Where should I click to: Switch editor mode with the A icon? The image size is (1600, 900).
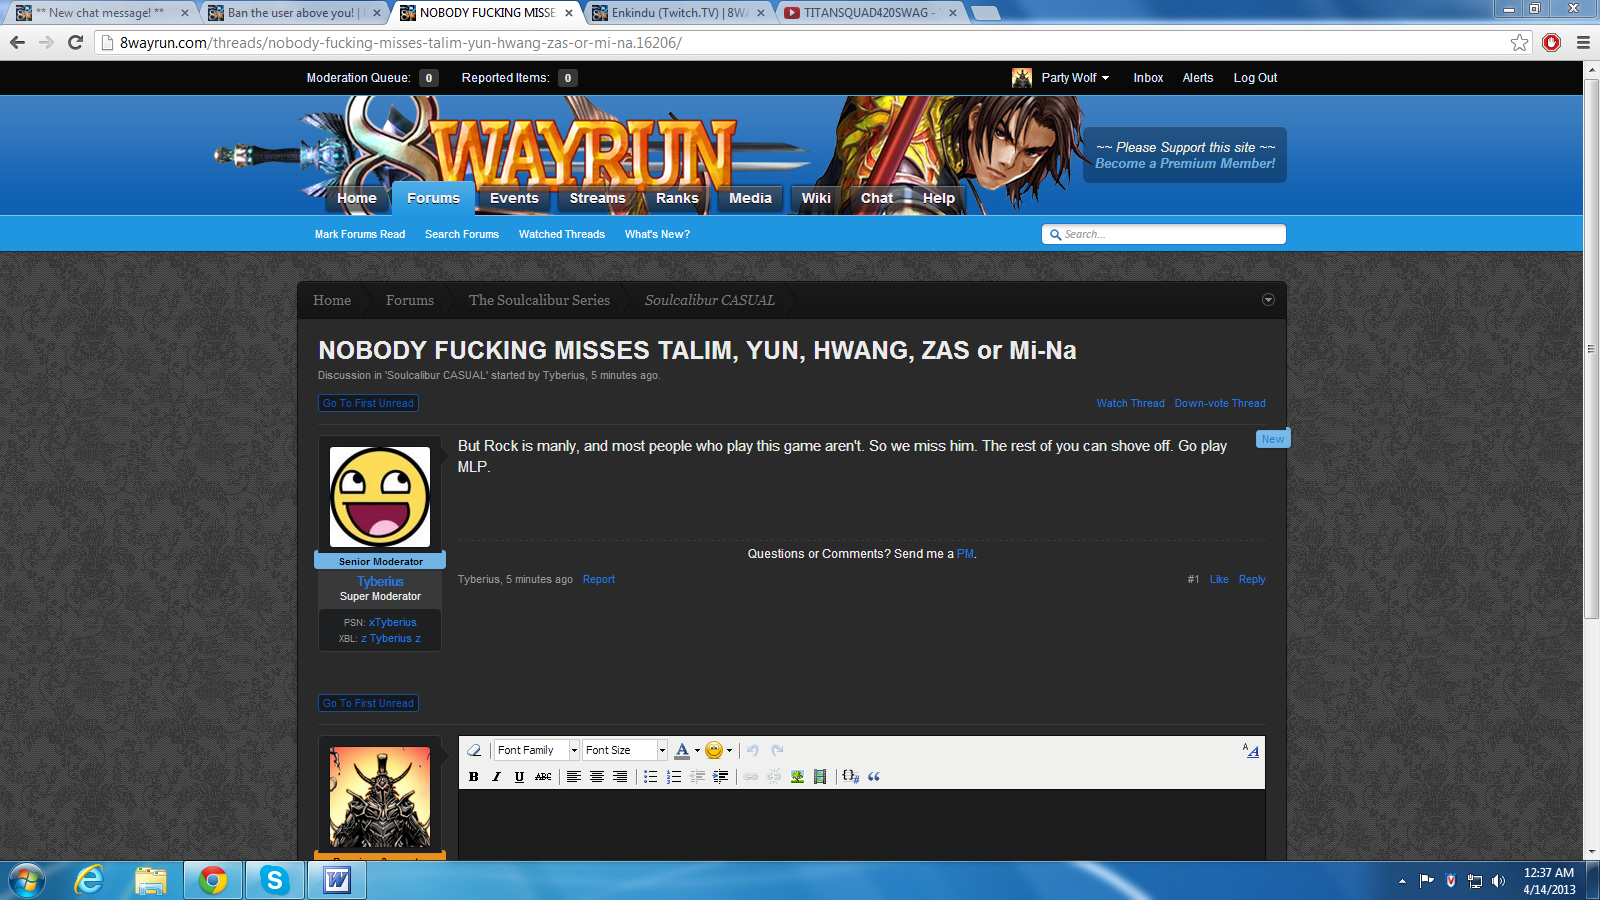[1251, 750]
